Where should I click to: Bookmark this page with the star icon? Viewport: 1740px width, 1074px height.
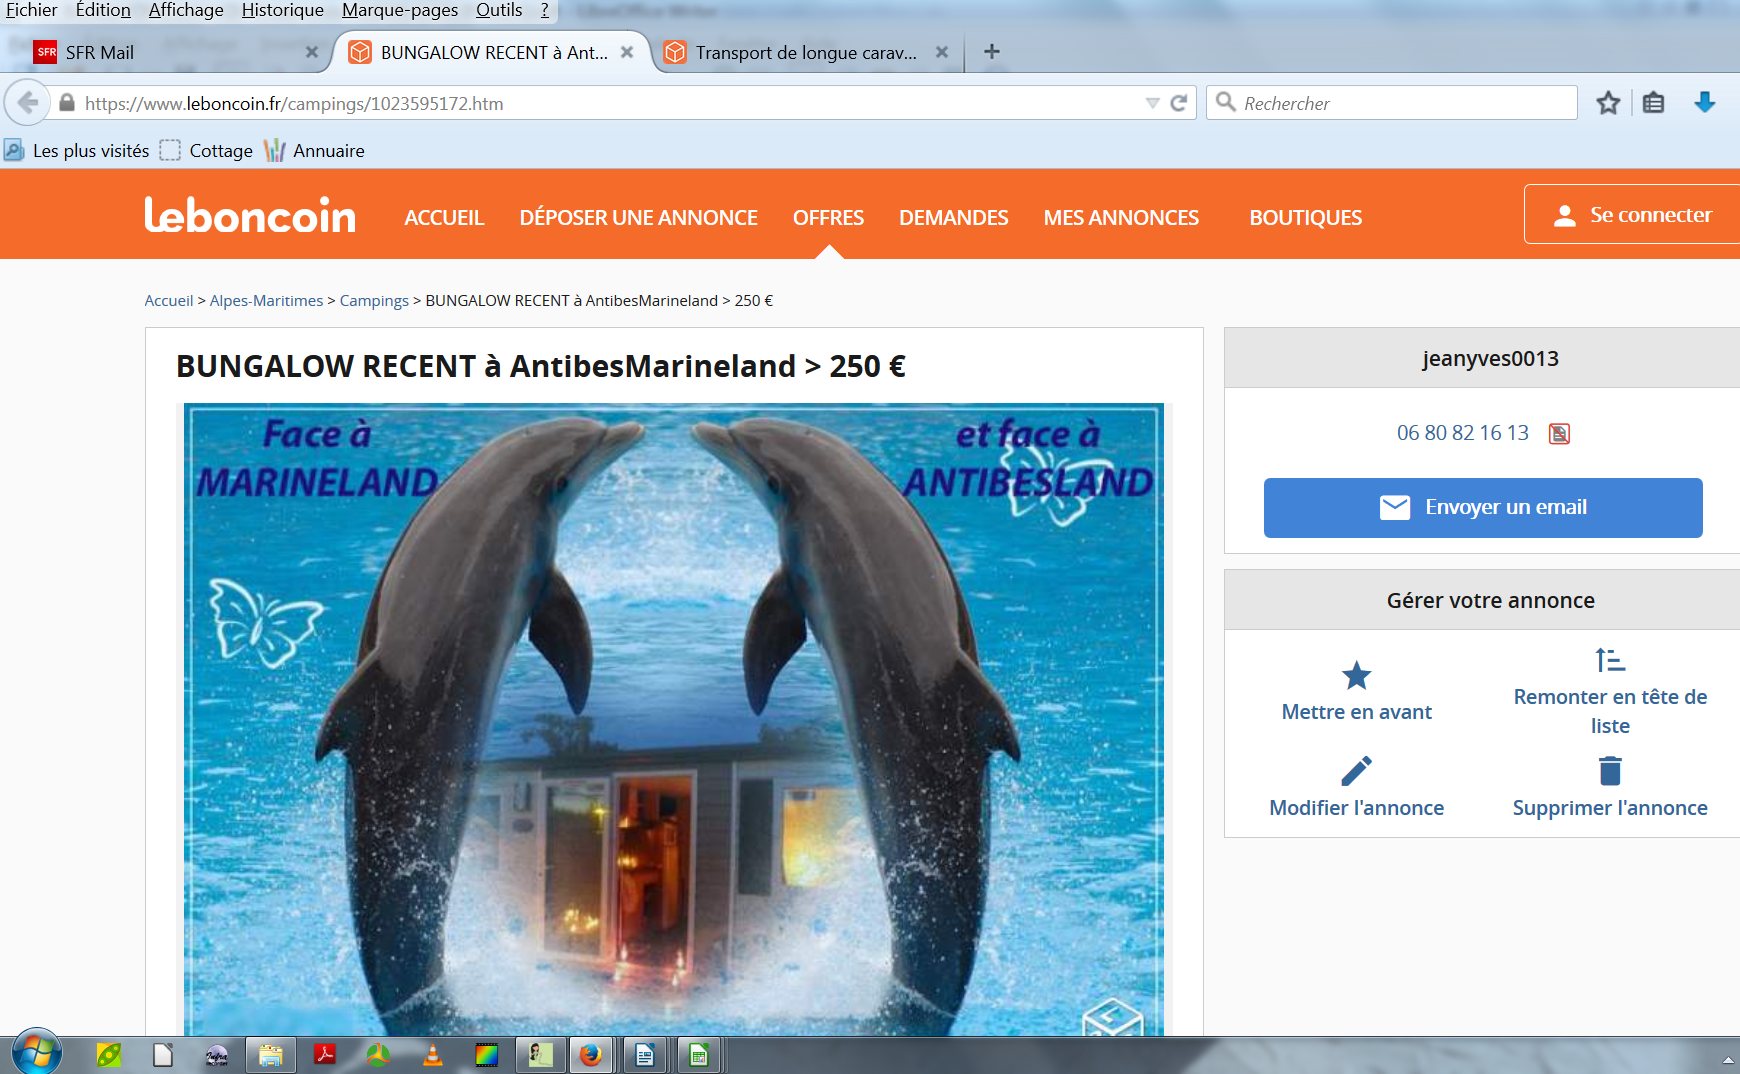(1608, 103)
